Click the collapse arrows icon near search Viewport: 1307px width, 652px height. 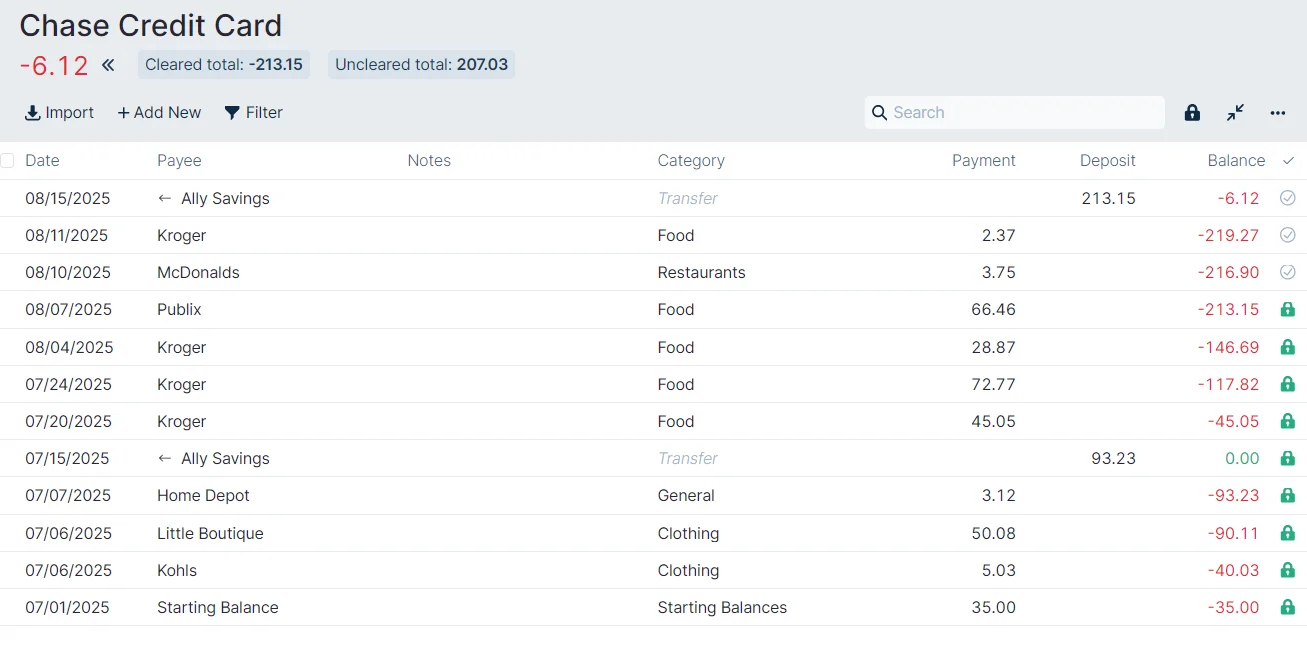1236,113
